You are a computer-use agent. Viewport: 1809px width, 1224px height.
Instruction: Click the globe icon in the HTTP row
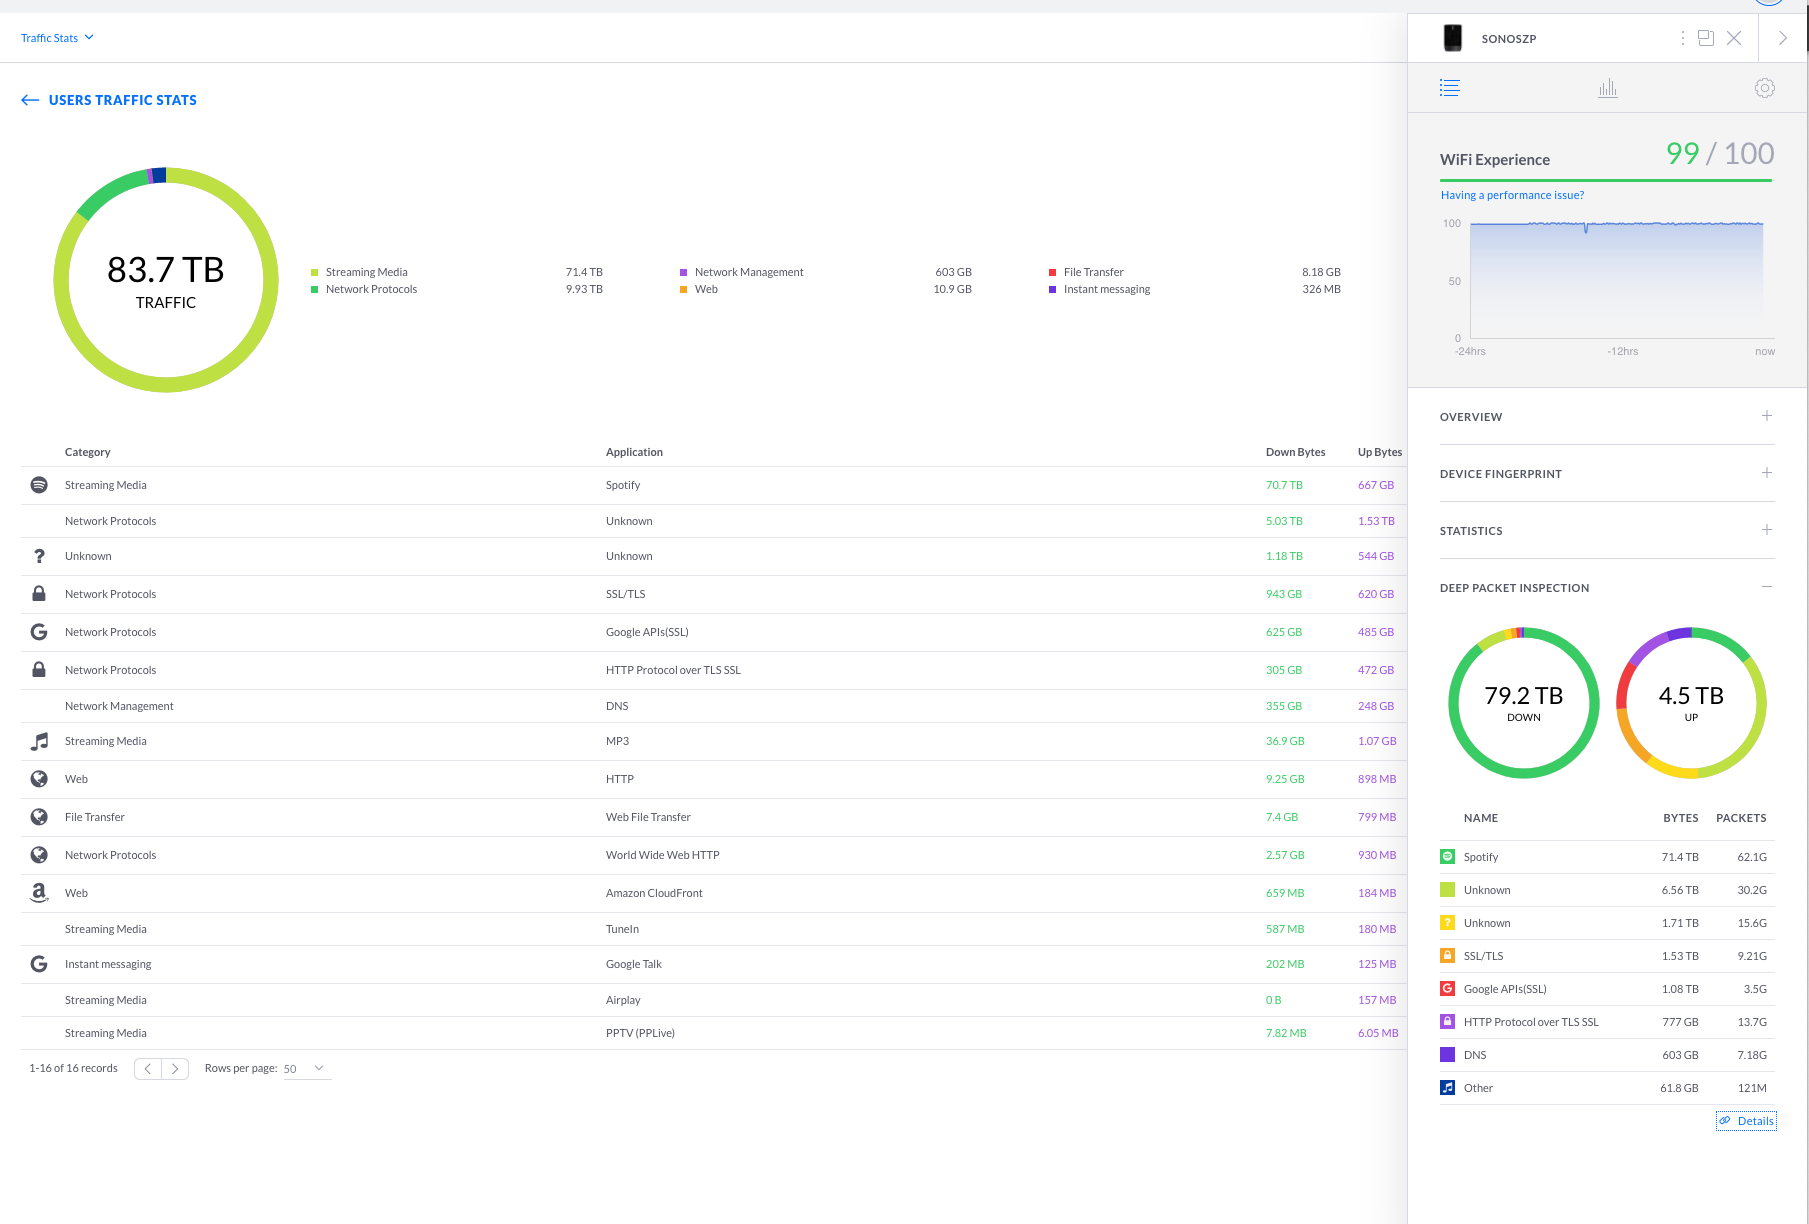(x=39, y=779)
